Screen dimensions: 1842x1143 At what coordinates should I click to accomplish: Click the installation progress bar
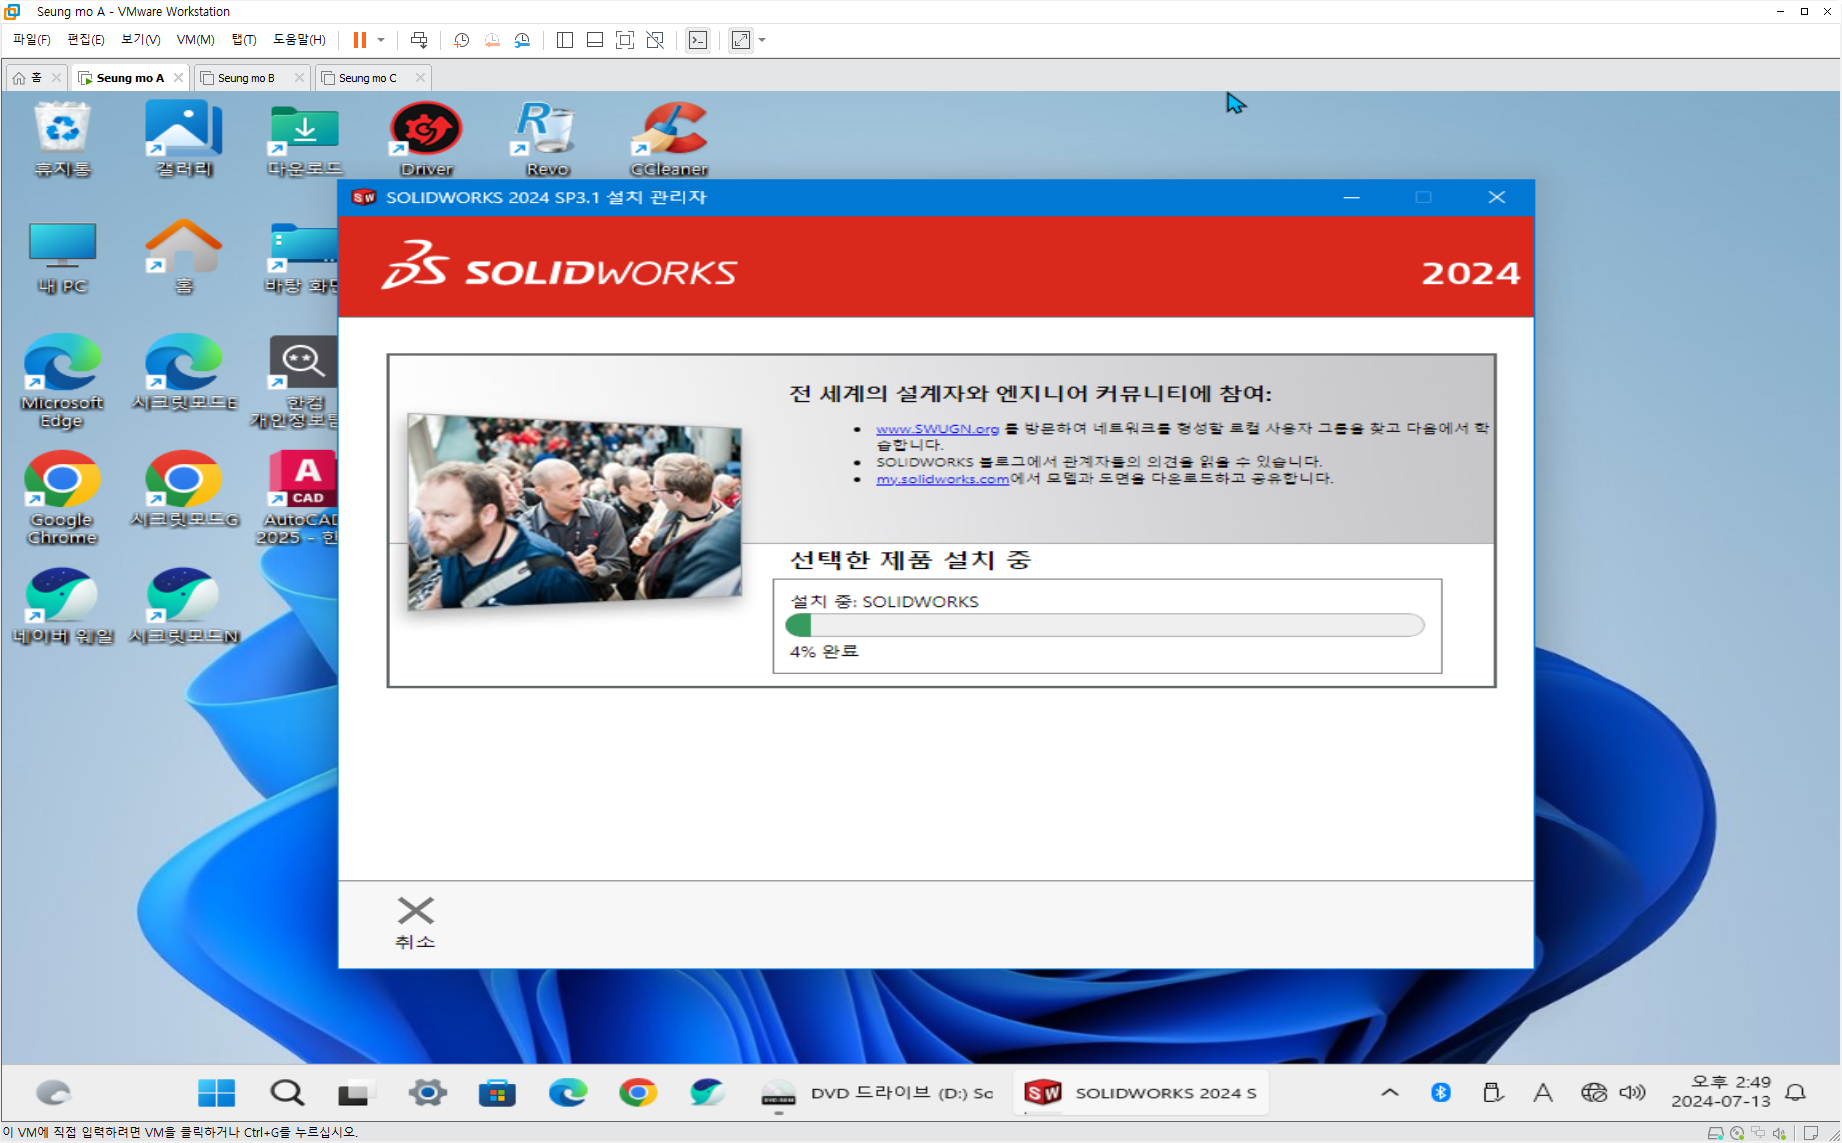tap(1105, 625)
